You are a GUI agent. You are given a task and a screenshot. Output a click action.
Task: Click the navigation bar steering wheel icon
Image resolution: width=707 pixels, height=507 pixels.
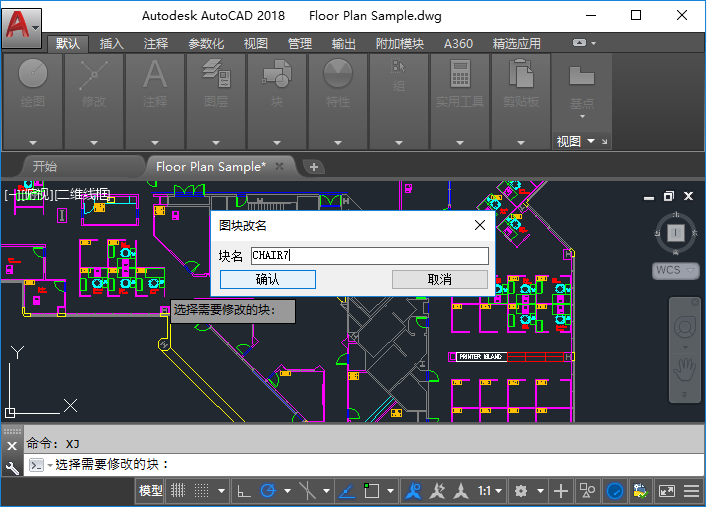684,327
